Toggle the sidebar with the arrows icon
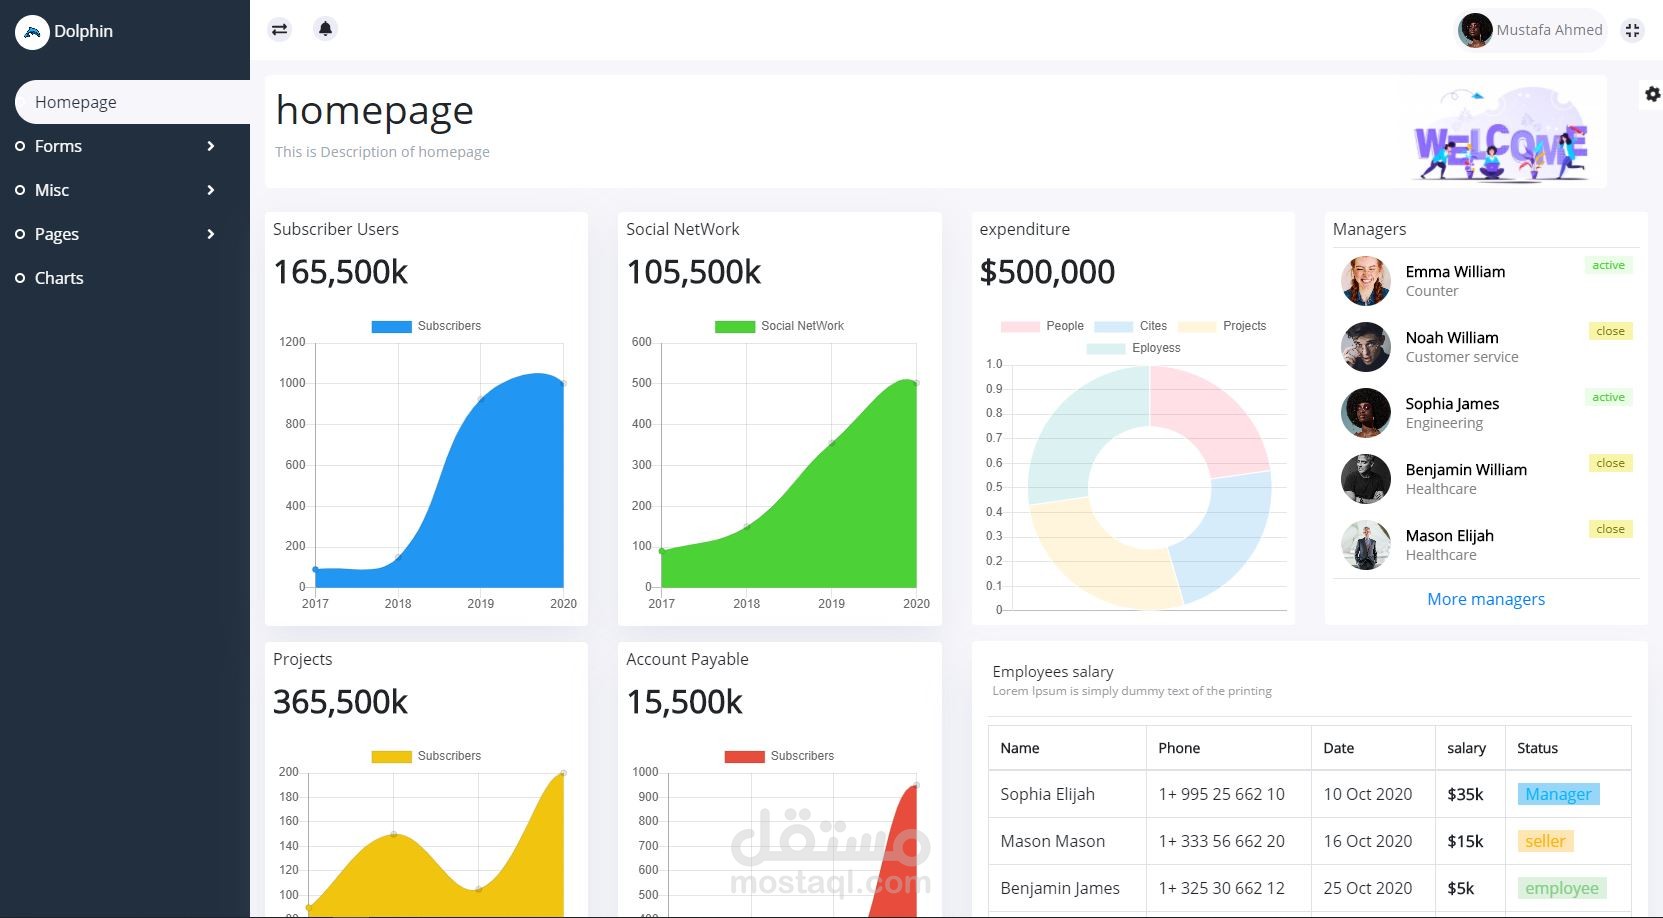This screenshot has height=918, width=1663. 280,29
